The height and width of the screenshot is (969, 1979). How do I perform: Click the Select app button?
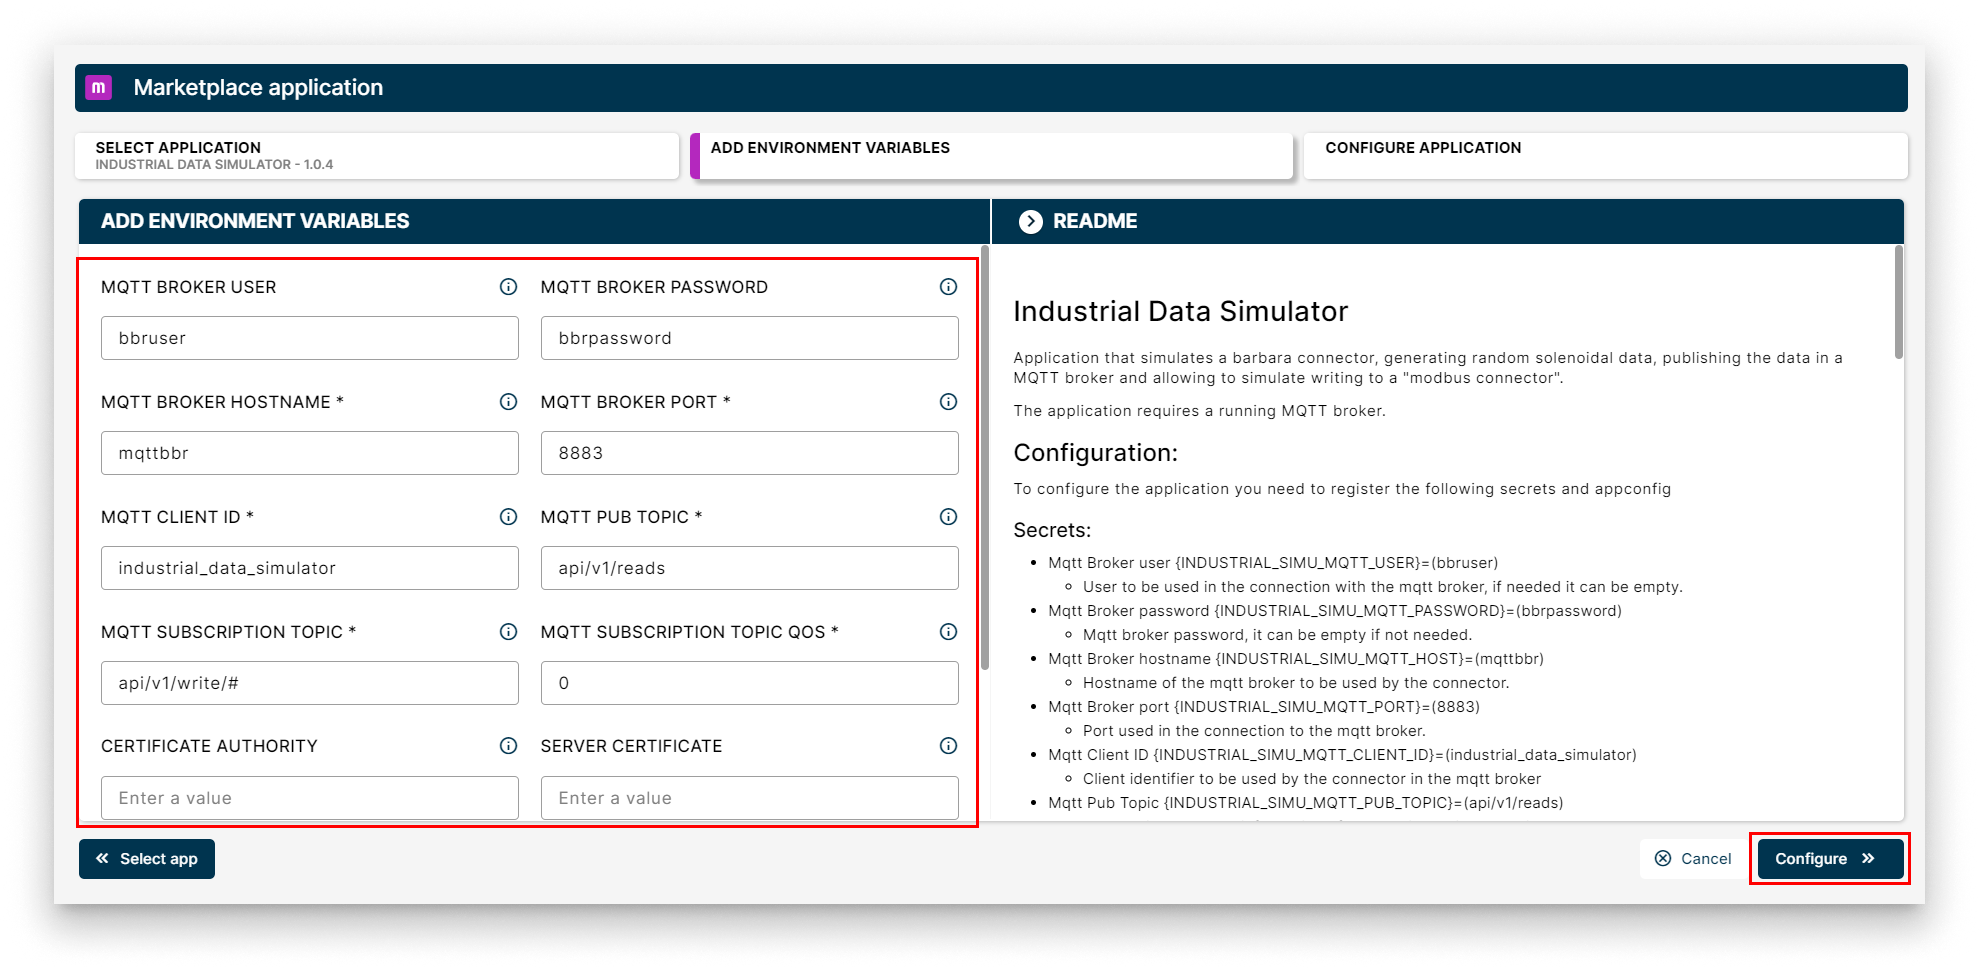pos(146,858)
